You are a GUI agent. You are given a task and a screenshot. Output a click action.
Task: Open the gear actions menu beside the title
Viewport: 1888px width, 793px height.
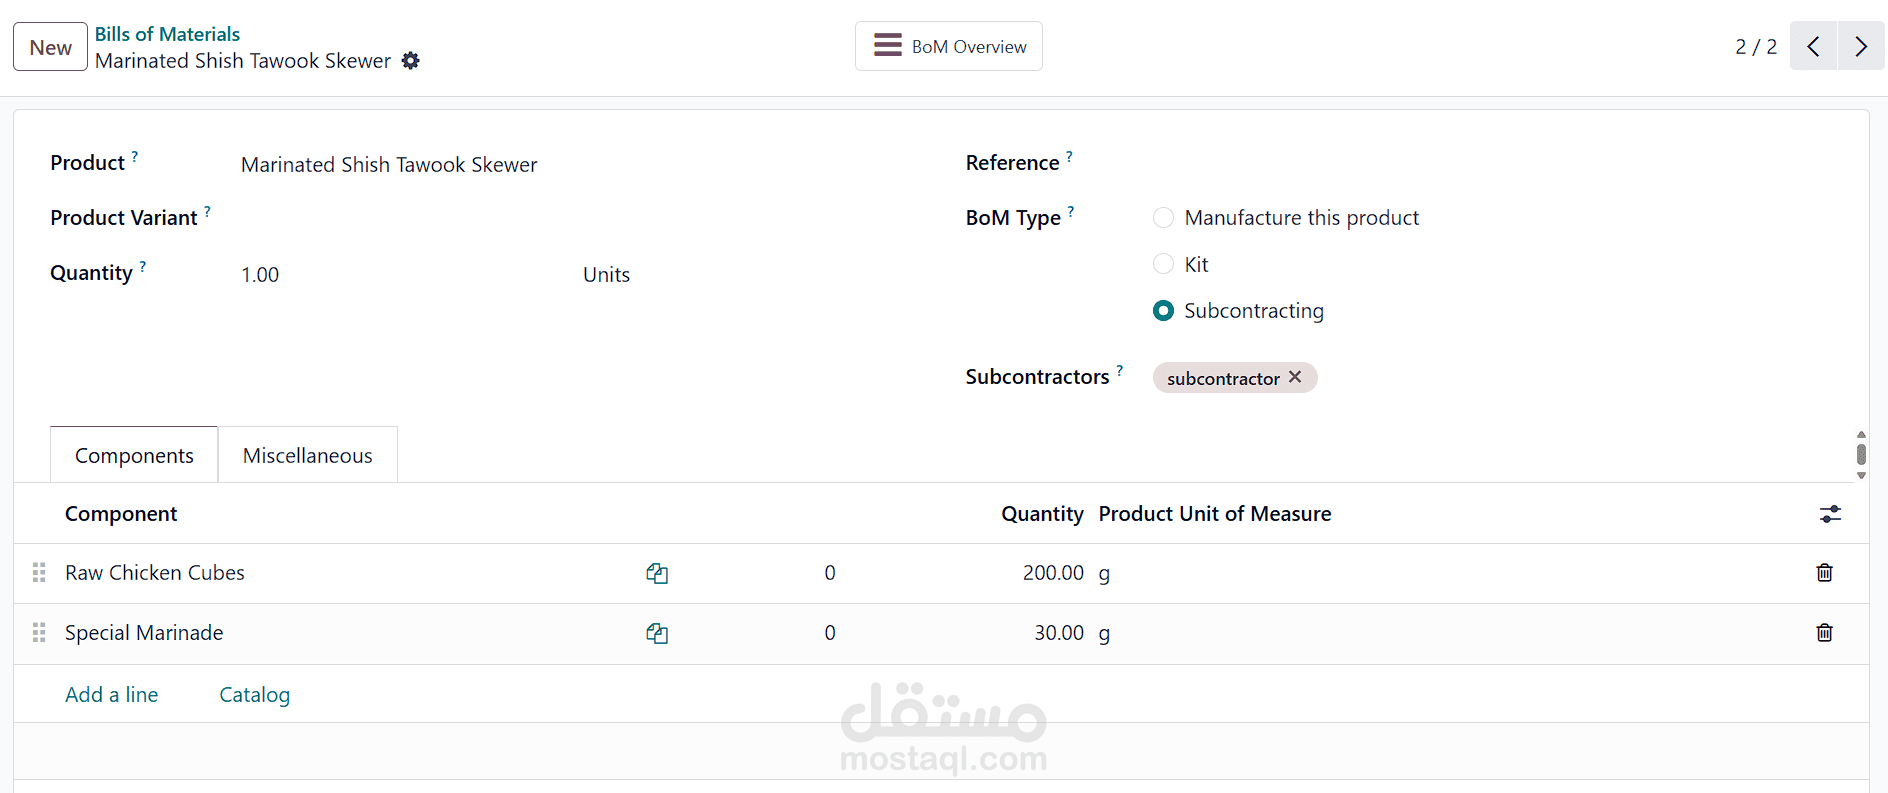point(410,61)
